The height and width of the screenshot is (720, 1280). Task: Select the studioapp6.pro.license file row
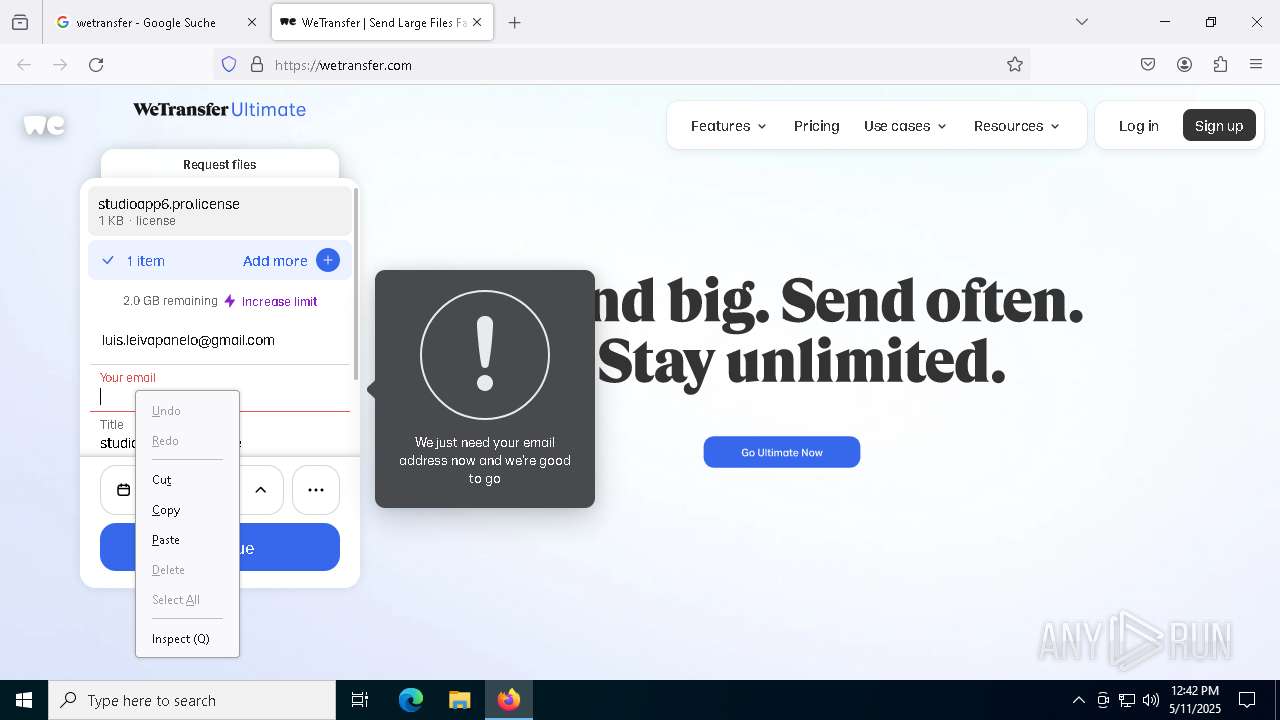(220, 211)
